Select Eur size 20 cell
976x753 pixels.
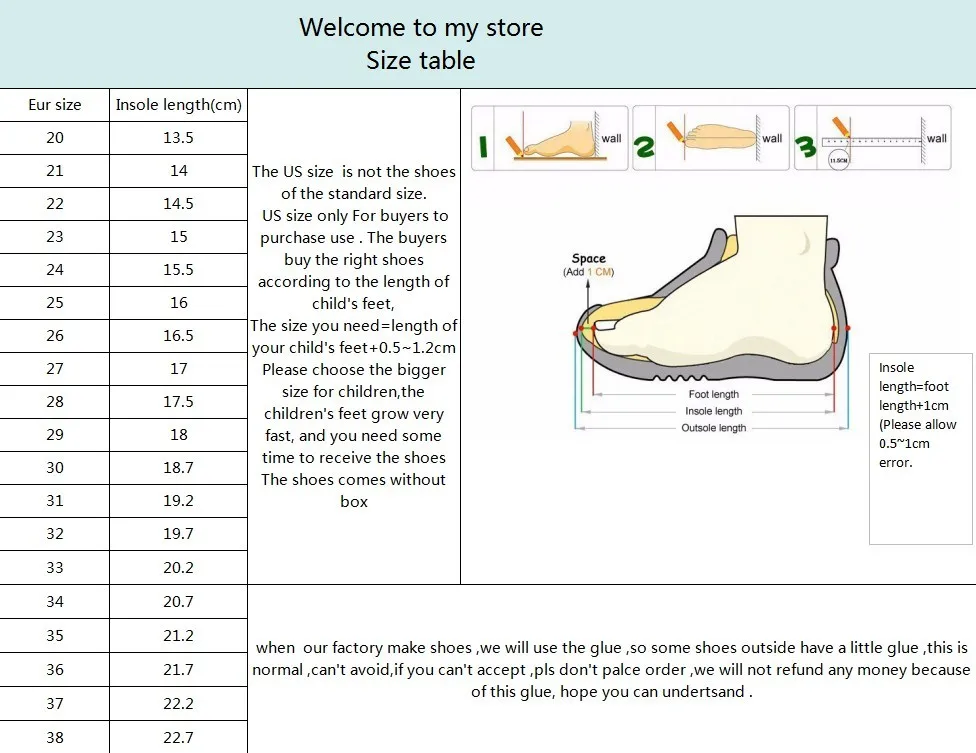55,138
